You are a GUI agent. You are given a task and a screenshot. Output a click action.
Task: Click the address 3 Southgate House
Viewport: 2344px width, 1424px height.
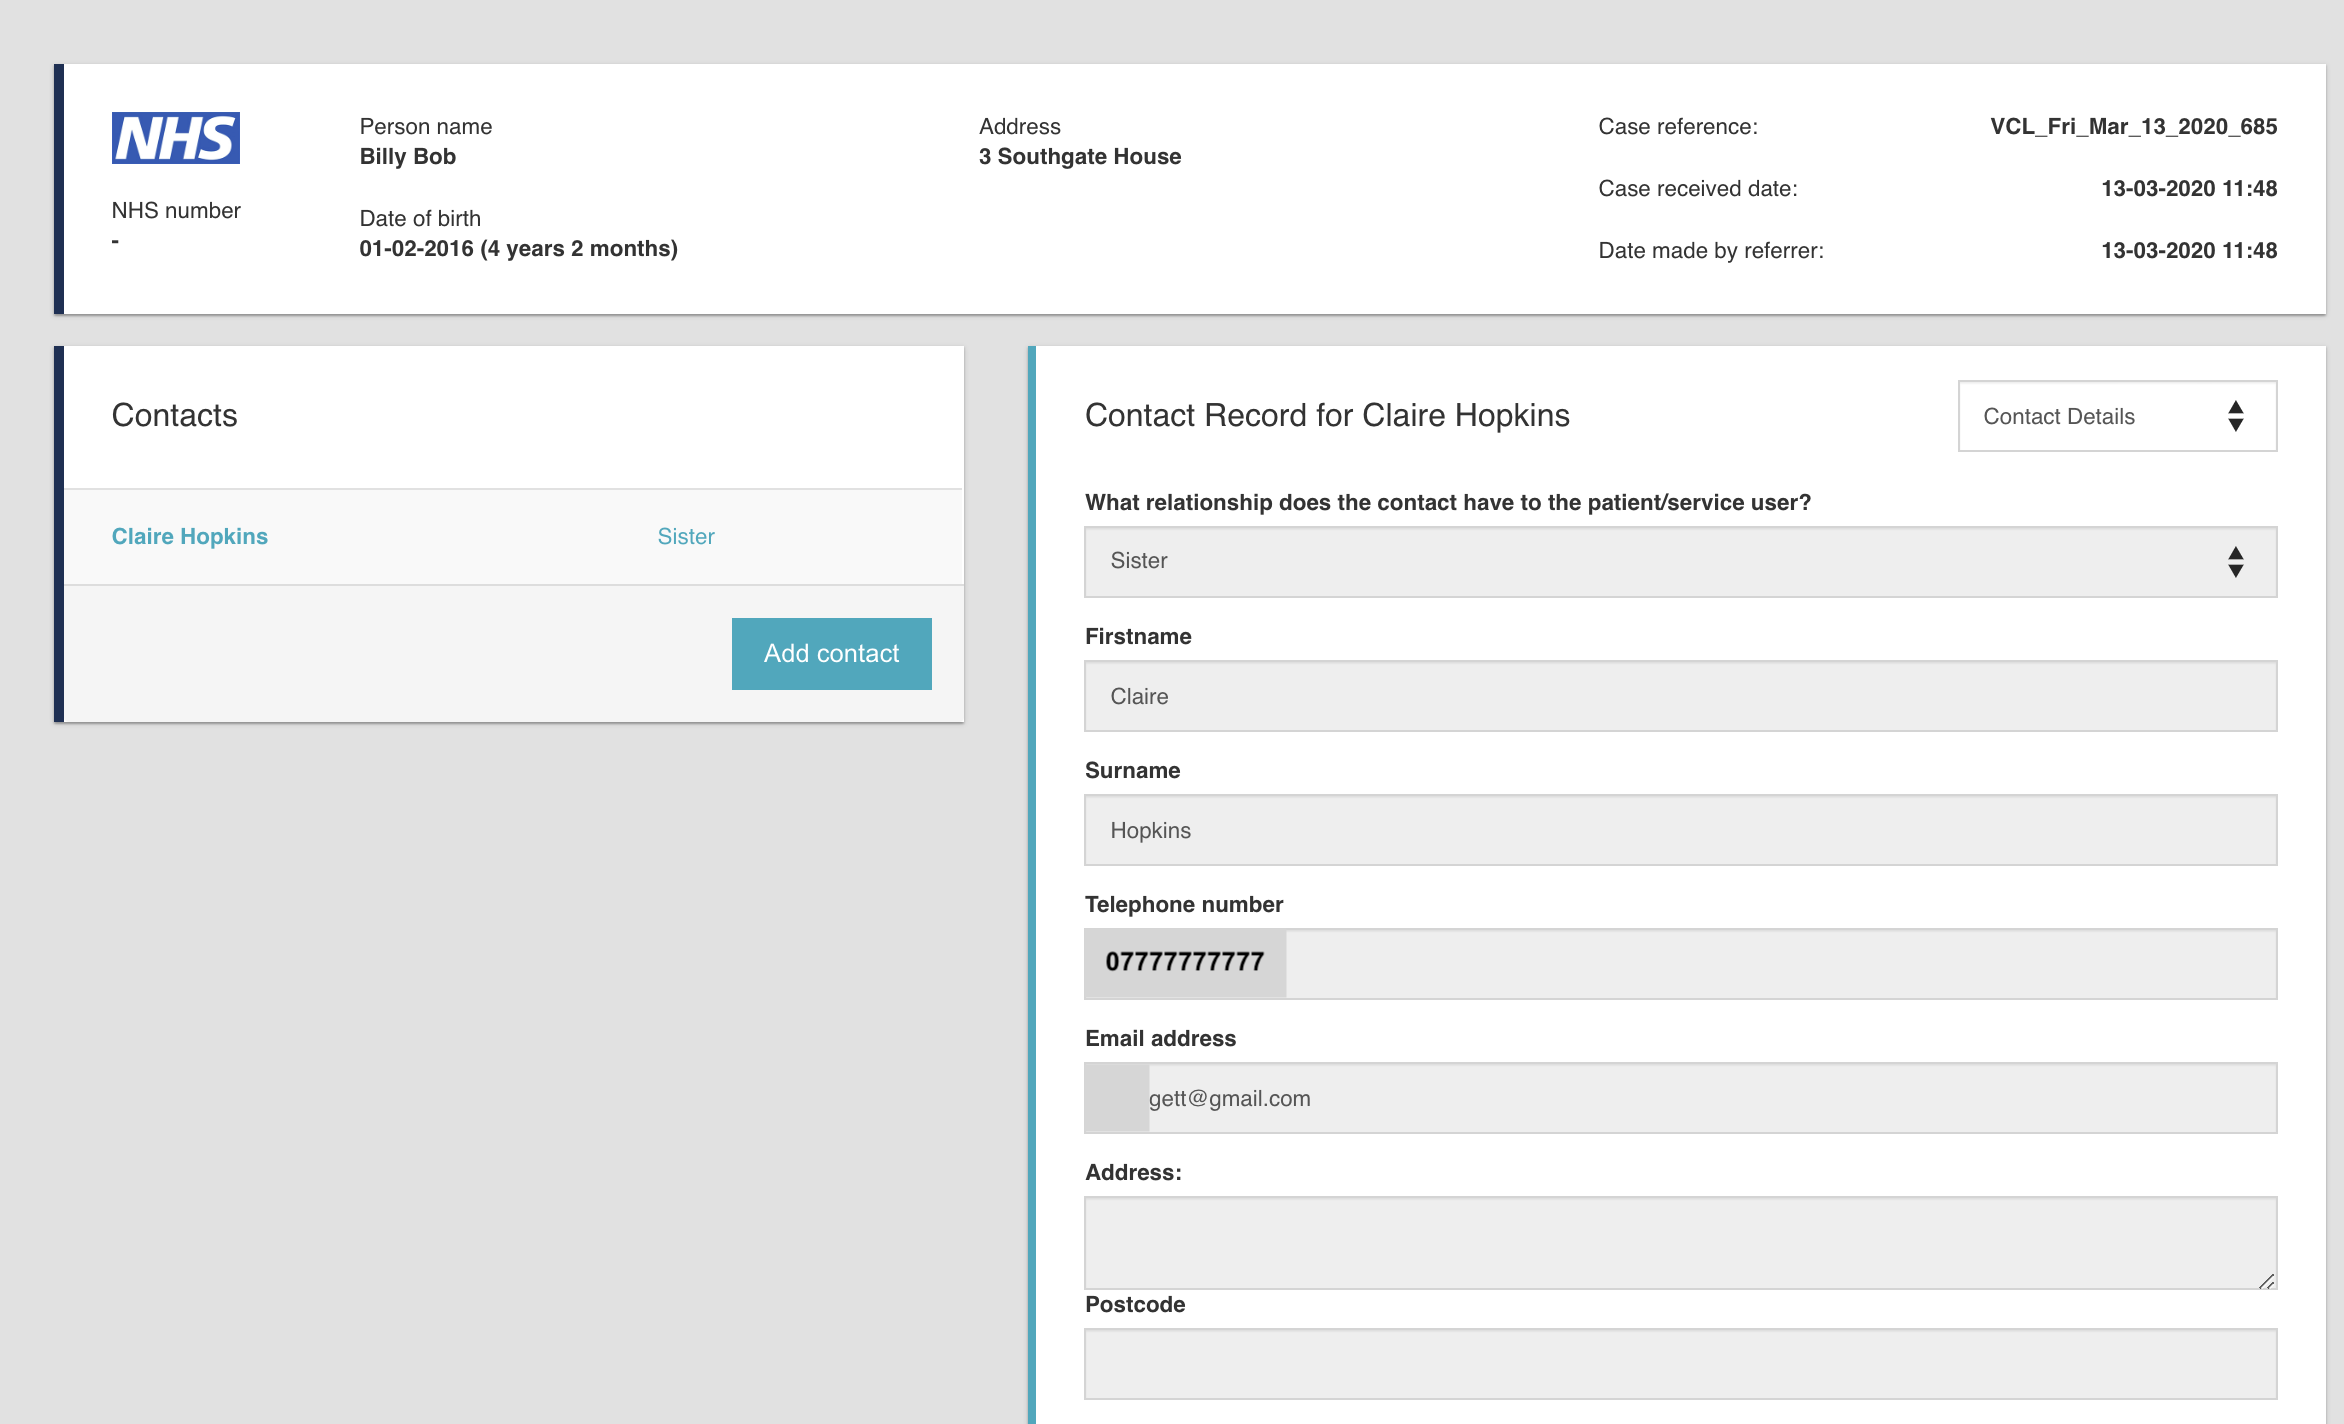pyautogui.click(x=1080, y=157)
